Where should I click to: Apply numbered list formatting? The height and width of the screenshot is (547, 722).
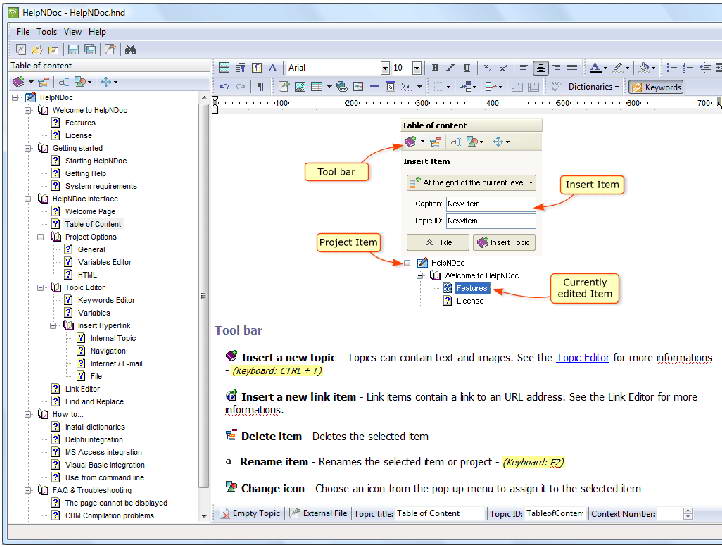(x=688, y=68)
